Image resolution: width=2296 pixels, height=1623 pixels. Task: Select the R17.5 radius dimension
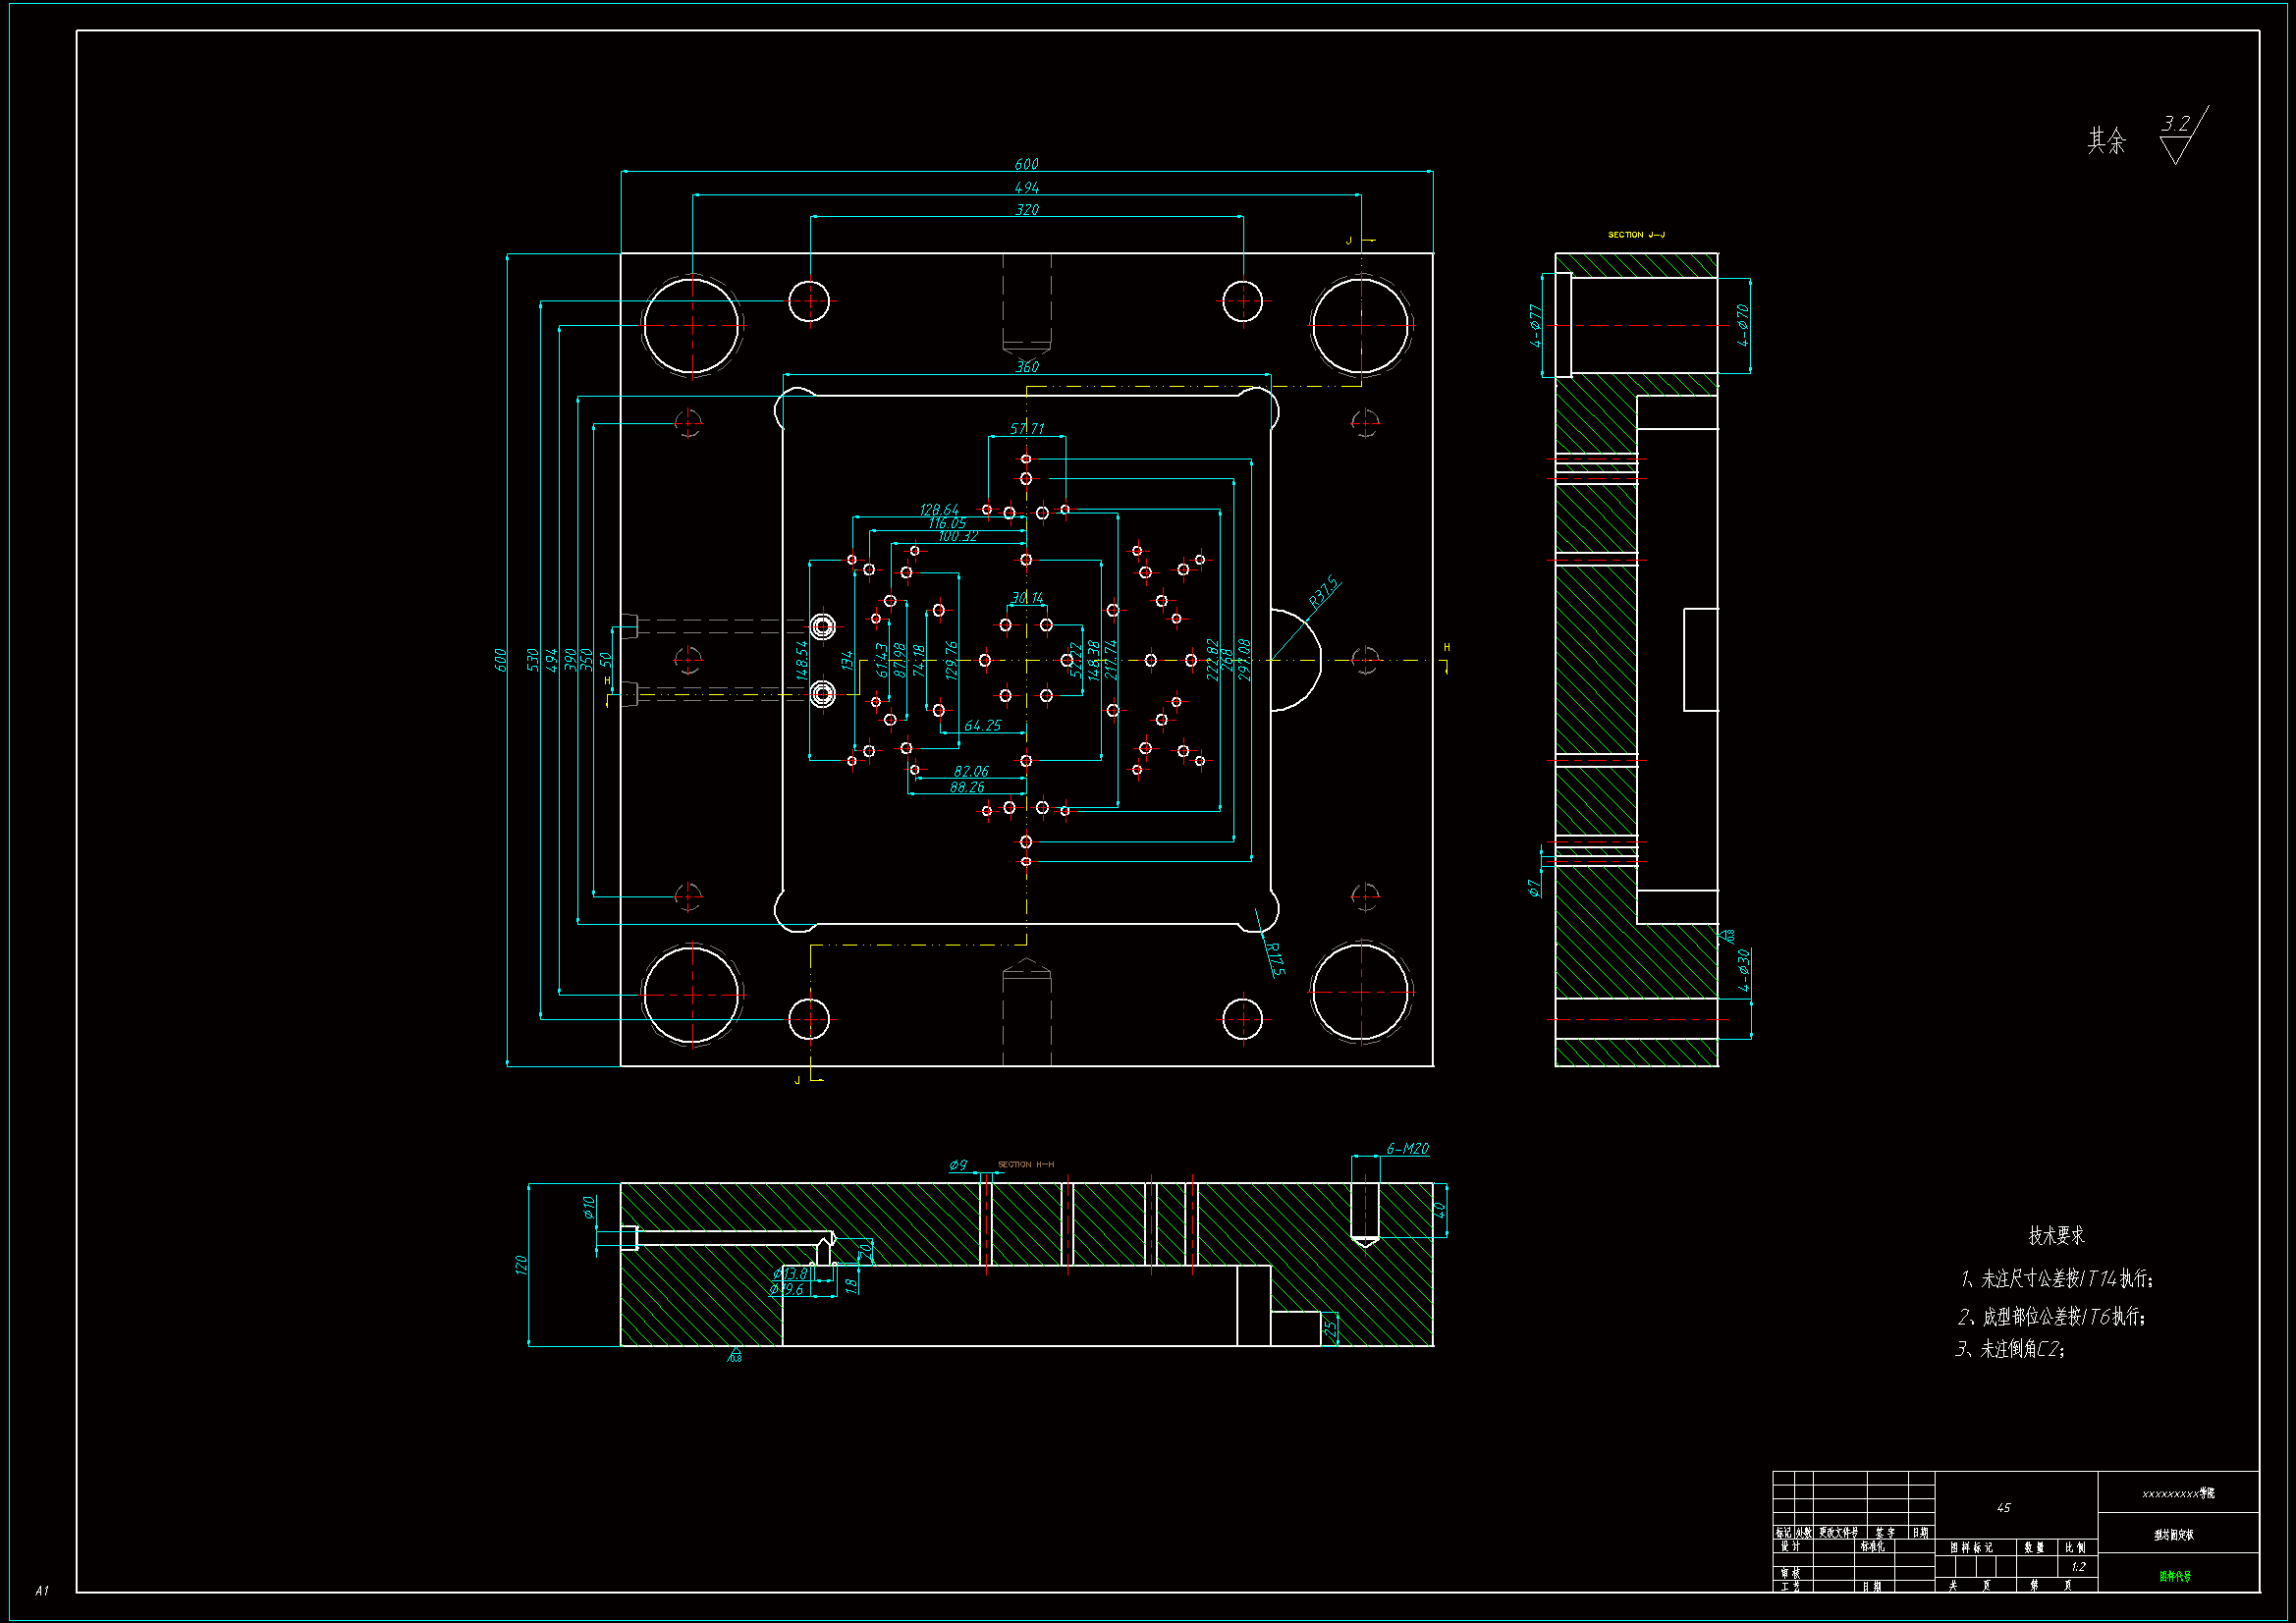1274,958
